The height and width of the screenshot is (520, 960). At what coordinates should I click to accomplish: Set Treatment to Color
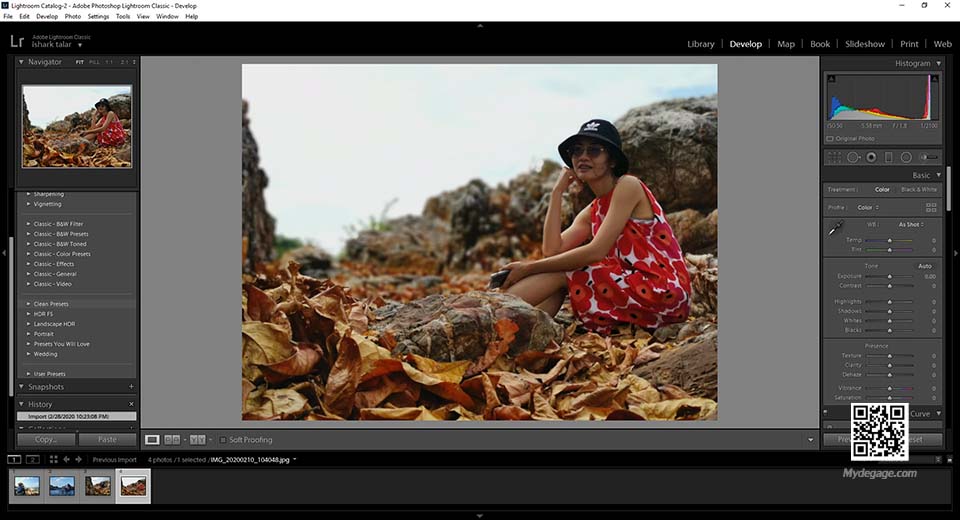[x=882, y=190]
